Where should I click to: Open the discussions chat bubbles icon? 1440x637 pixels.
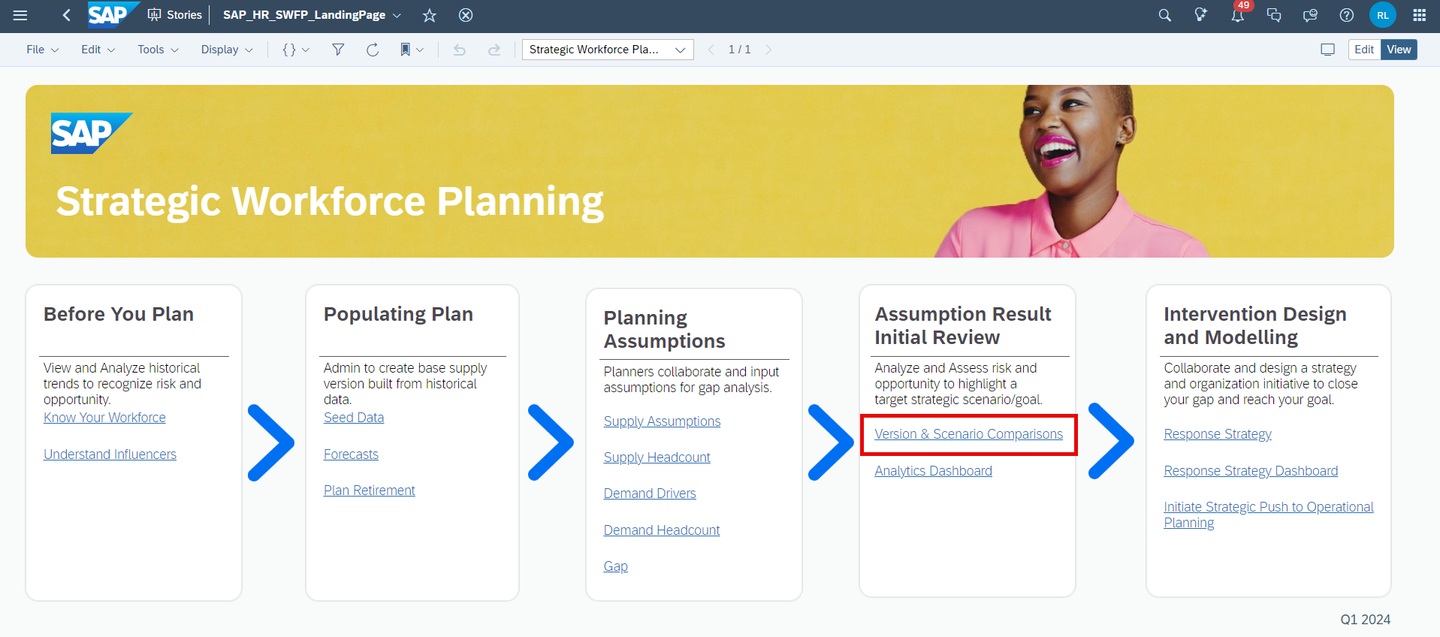[1274, 15]
